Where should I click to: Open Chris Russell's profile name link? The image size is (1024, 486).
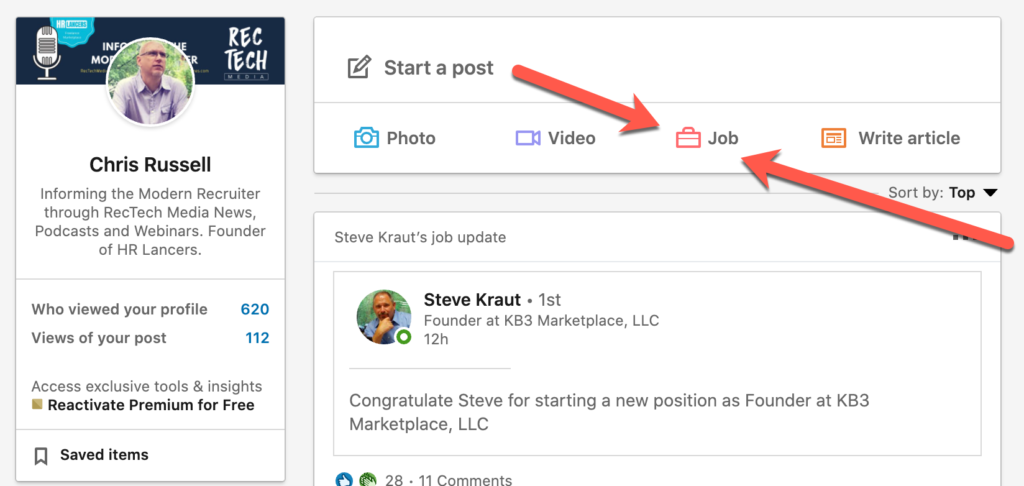click(x=150, y=165)
